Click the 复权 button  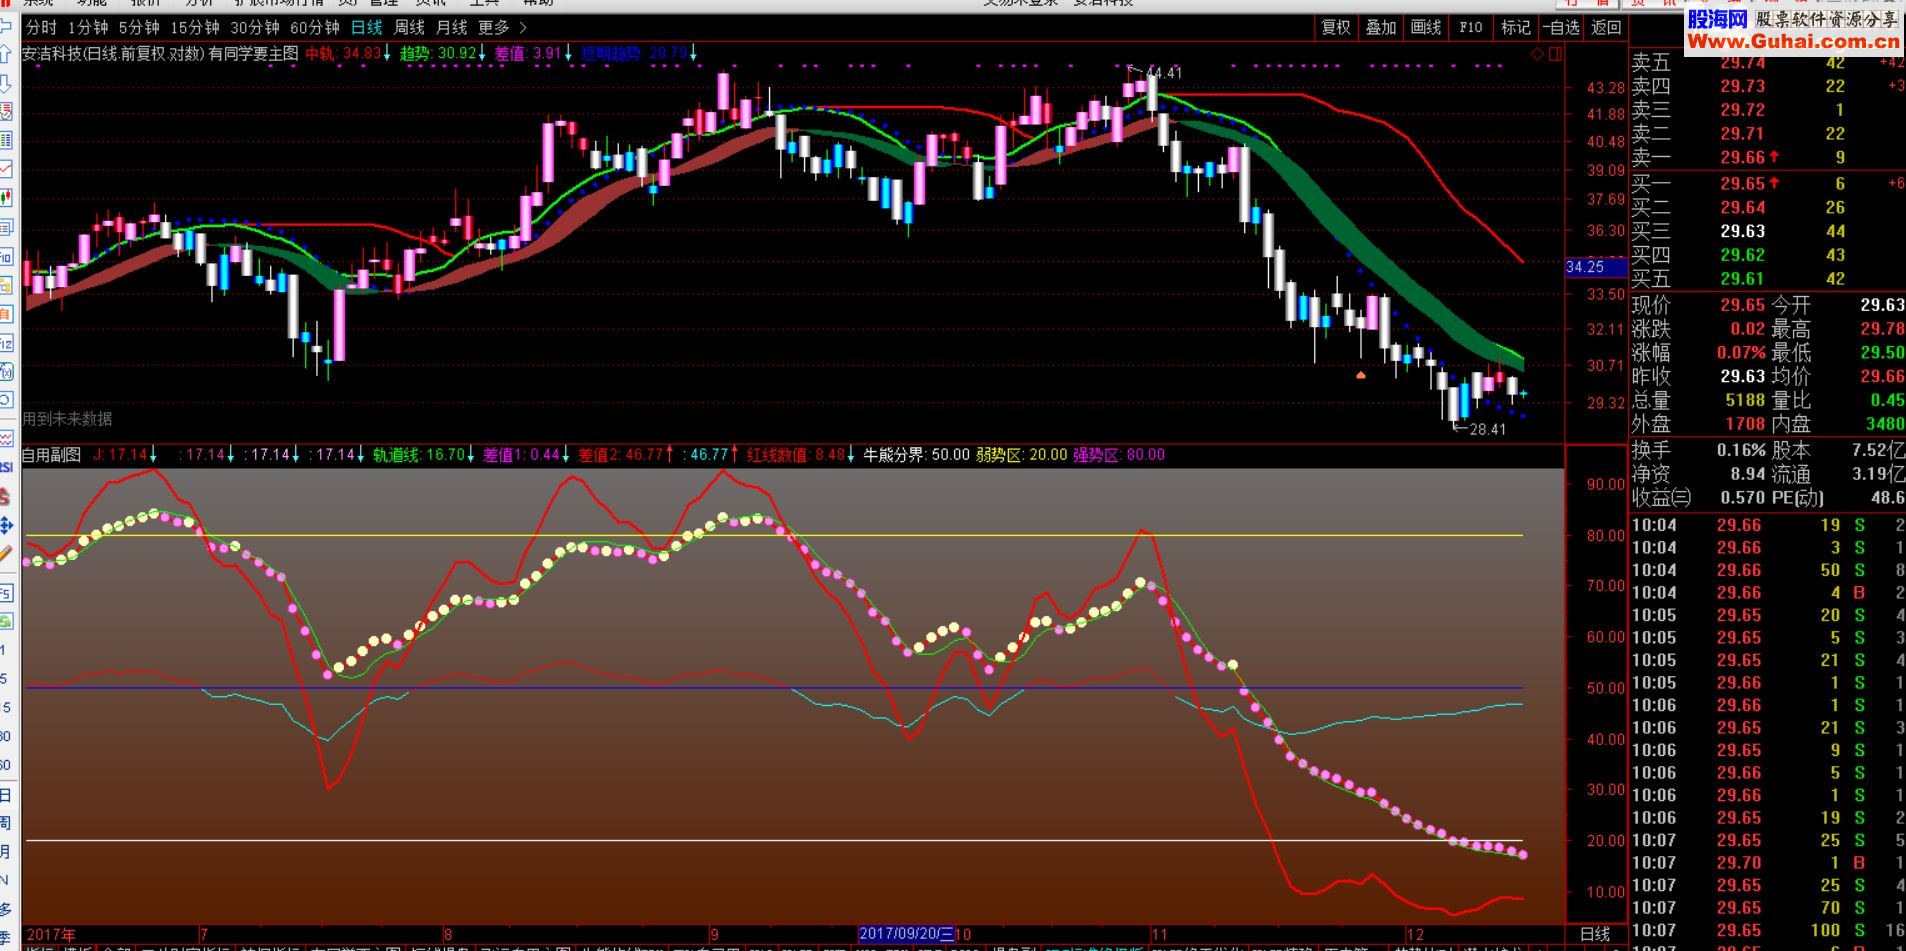pos(1336,27)
